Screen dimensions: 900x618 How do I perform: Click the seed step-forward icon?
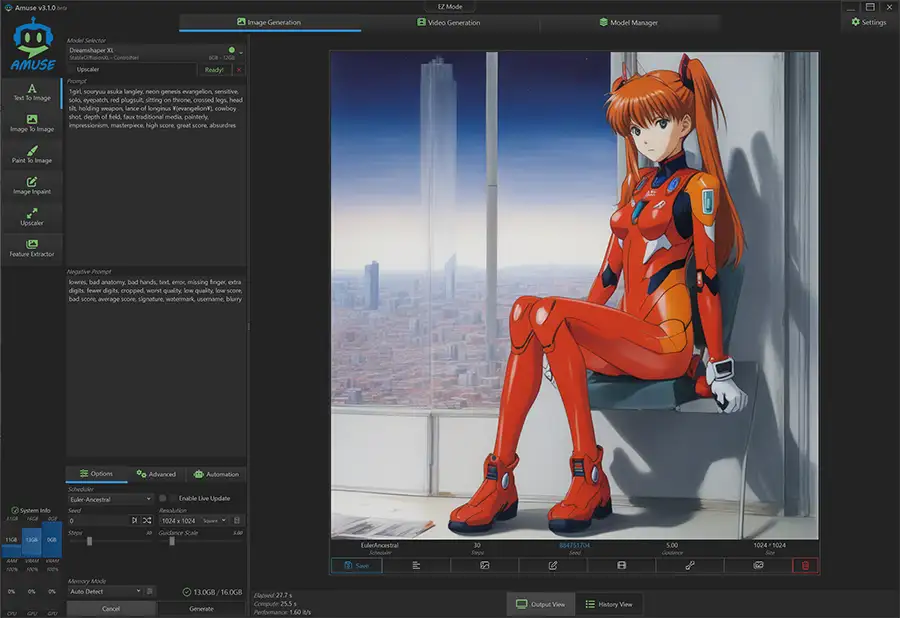pos(134,520)
